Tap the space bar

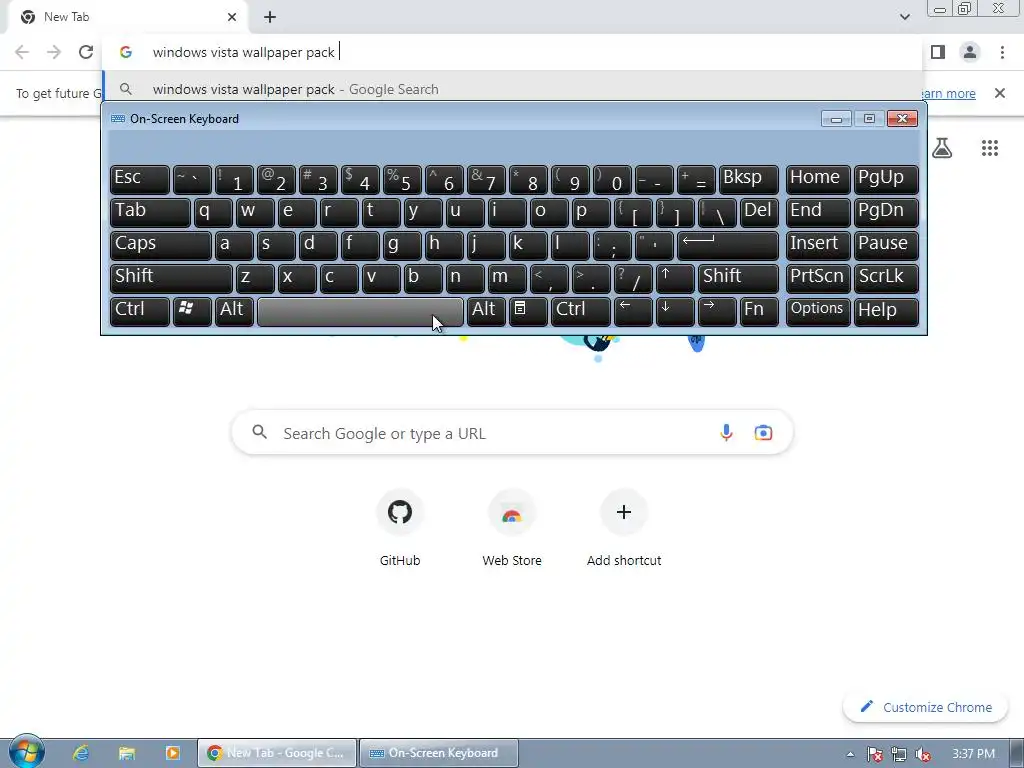pyautogui.click(x=360, y=311)
